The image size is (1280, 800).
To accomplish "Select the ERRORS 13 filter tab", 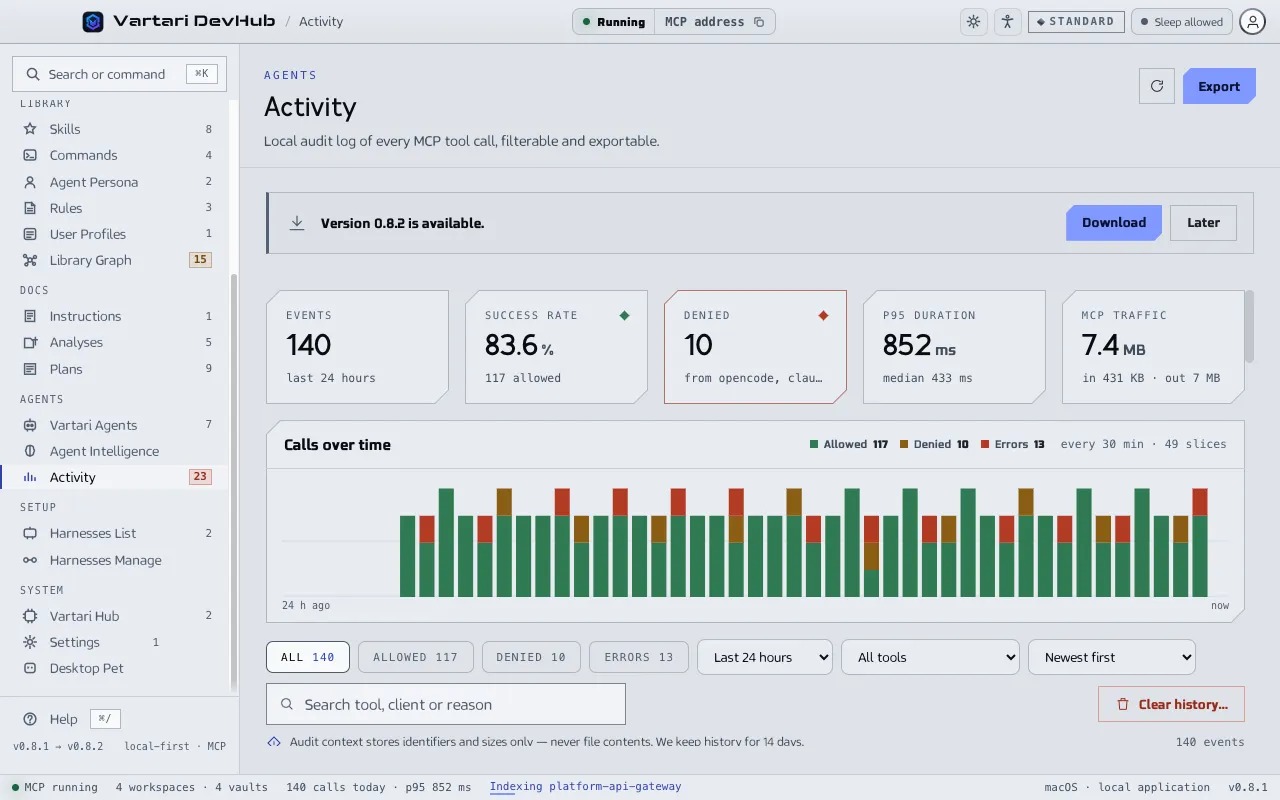I will click(x=639, y=657).
